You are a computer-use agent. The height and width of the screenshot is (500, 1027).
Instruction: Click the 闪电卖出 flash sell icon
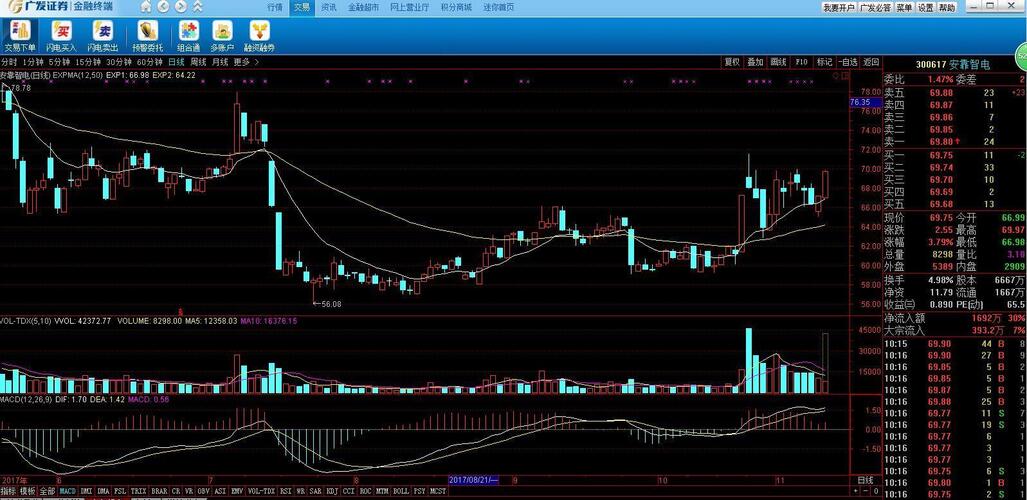point(102,36)
